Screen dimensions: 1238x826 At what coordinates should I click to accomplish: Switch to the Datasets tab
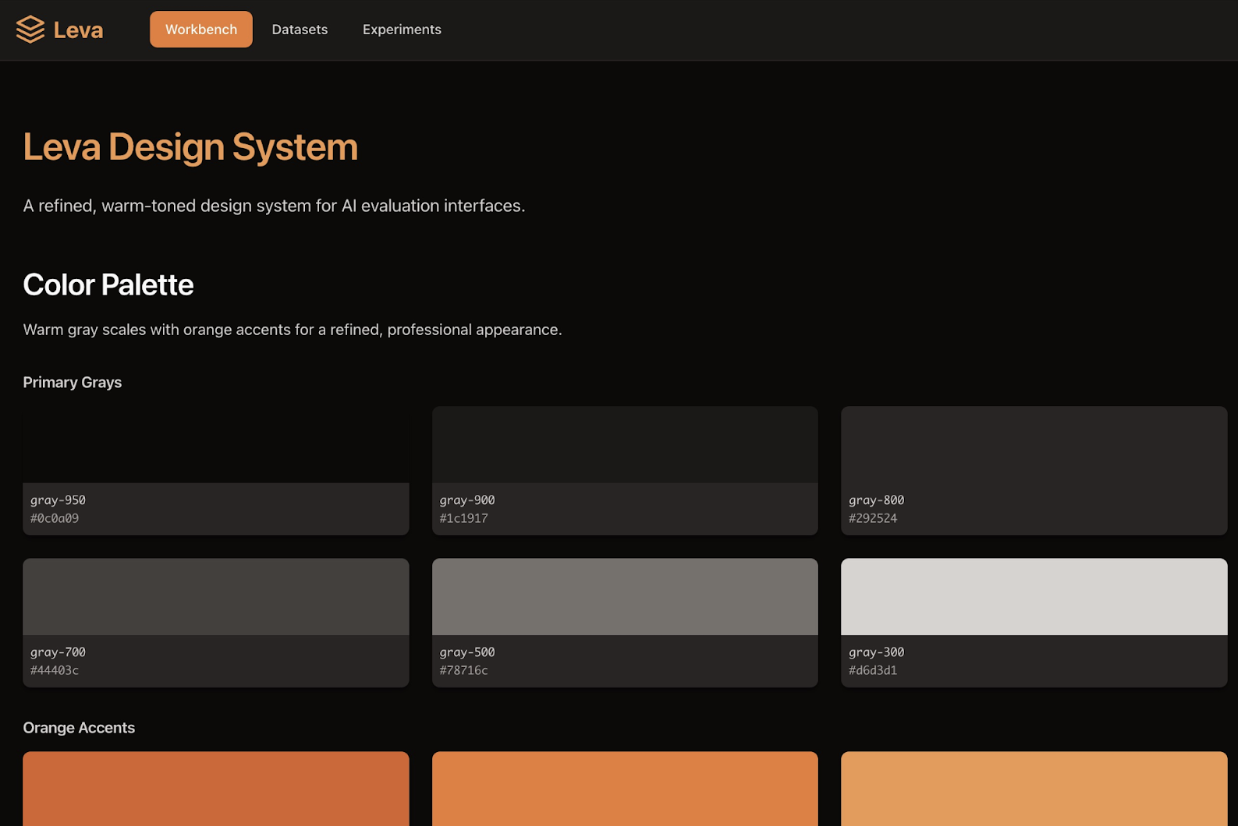tap(300, 30)
